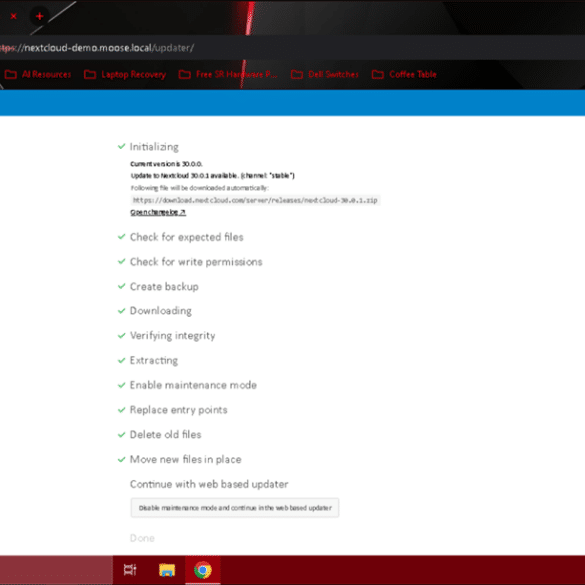585x585 pixels.
Task: Click the Move new files in place checkmark
Action: tap(121, 459)
